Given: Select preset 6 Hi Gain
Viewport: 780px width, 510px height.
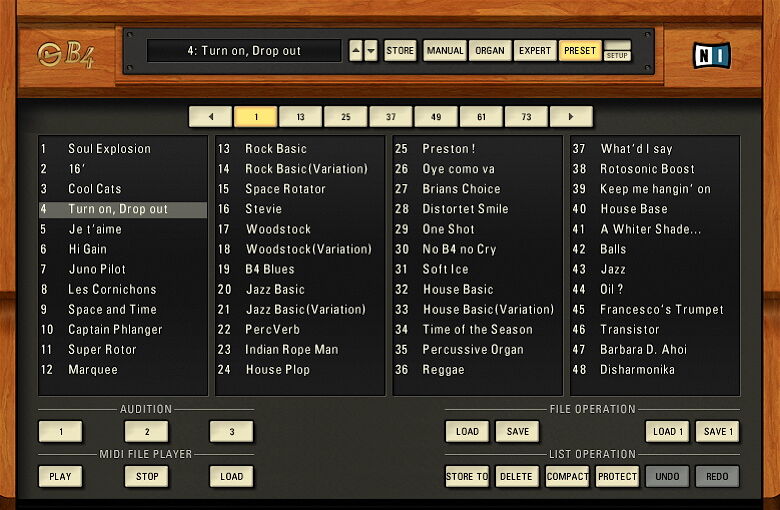Looking at the screenshot, I should coord(123,249).
